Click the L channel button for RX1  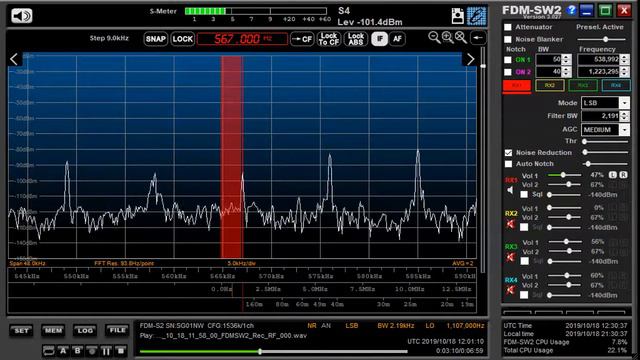(x=613, y=175)
